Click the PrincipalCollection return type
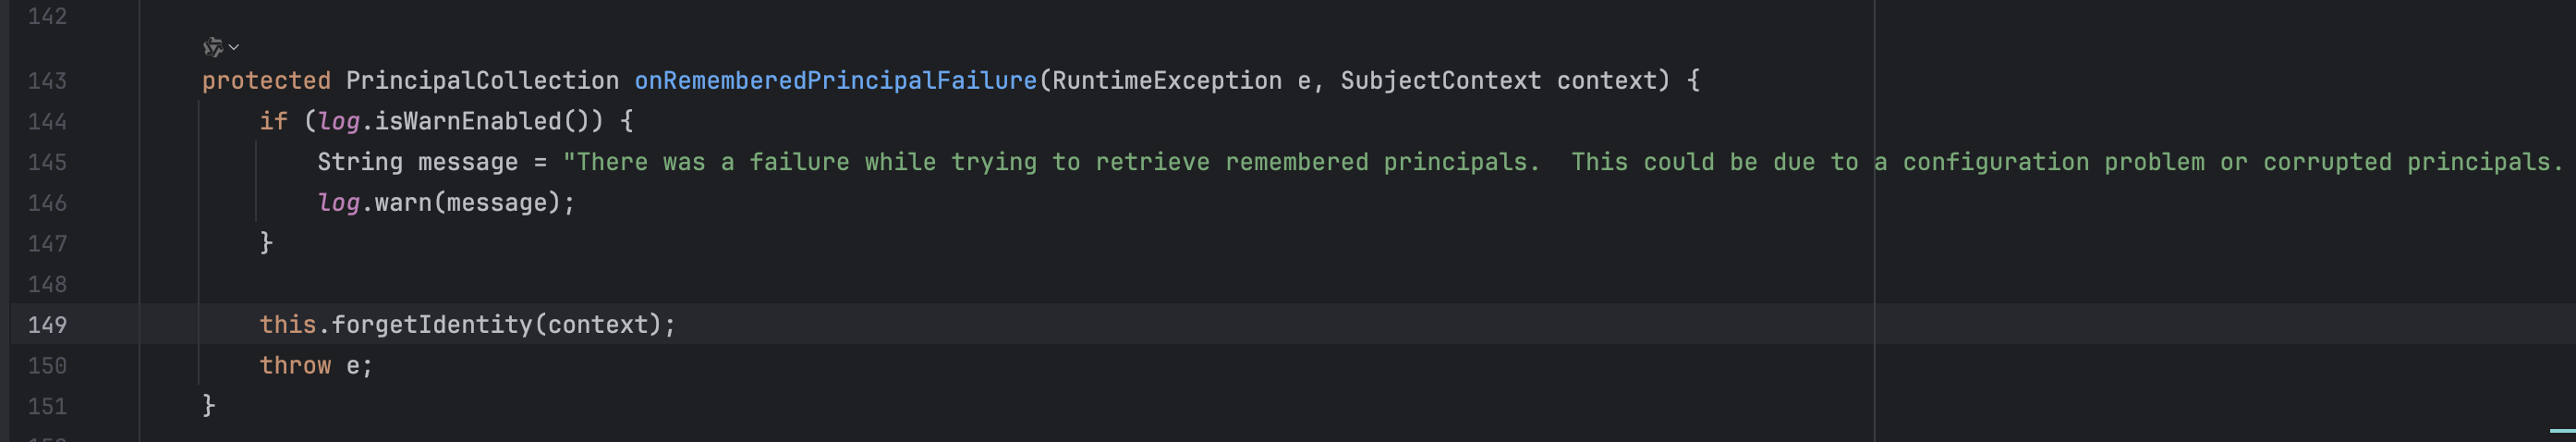This screenshot has height=442, width=2576. point(482,81)
